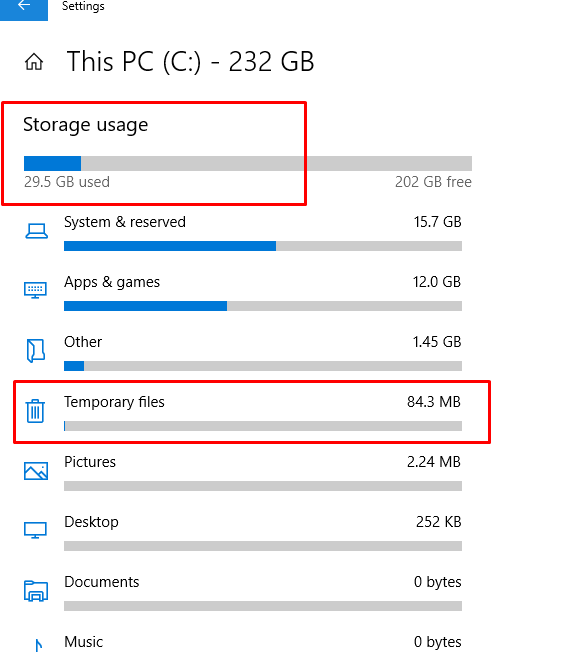This screenshot has width=585, height=652.
Task: Go to Settings home icon
Action: click(x=34, y=62)
